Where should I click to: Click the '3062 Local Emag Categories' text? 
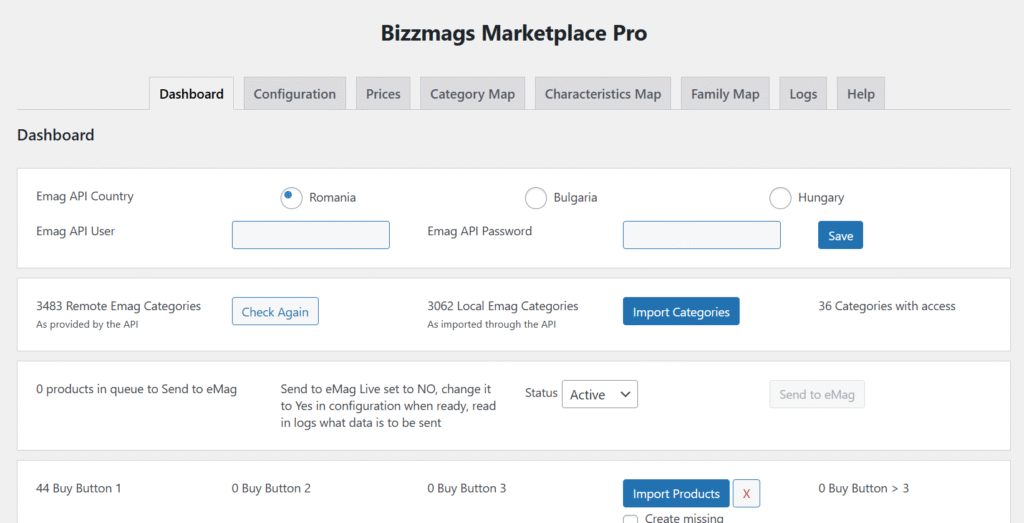(503, 306)
